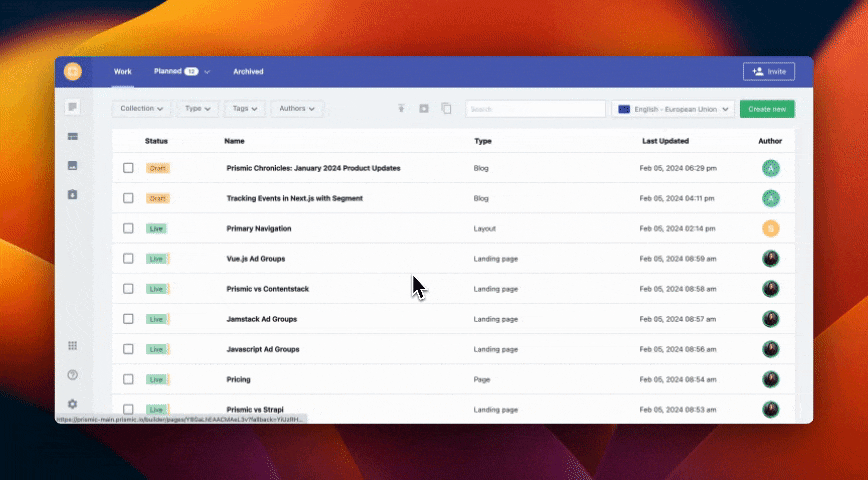The width and height of the screenshot is (868, 480).
Task: Select checkbox for Prismic Chronicles document
Action: click(128, 168)
